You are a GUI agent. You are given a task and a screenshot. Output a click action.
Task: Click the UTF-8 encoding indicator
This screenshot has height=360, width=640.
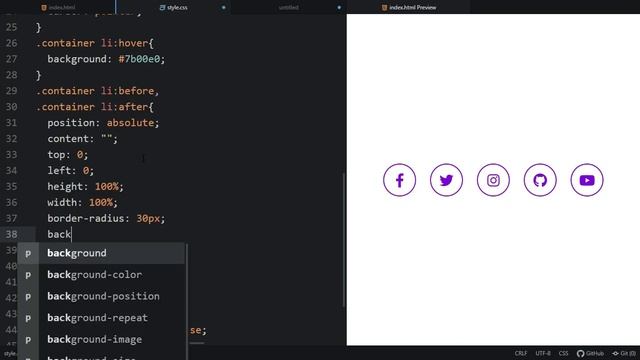click(543, 353)
